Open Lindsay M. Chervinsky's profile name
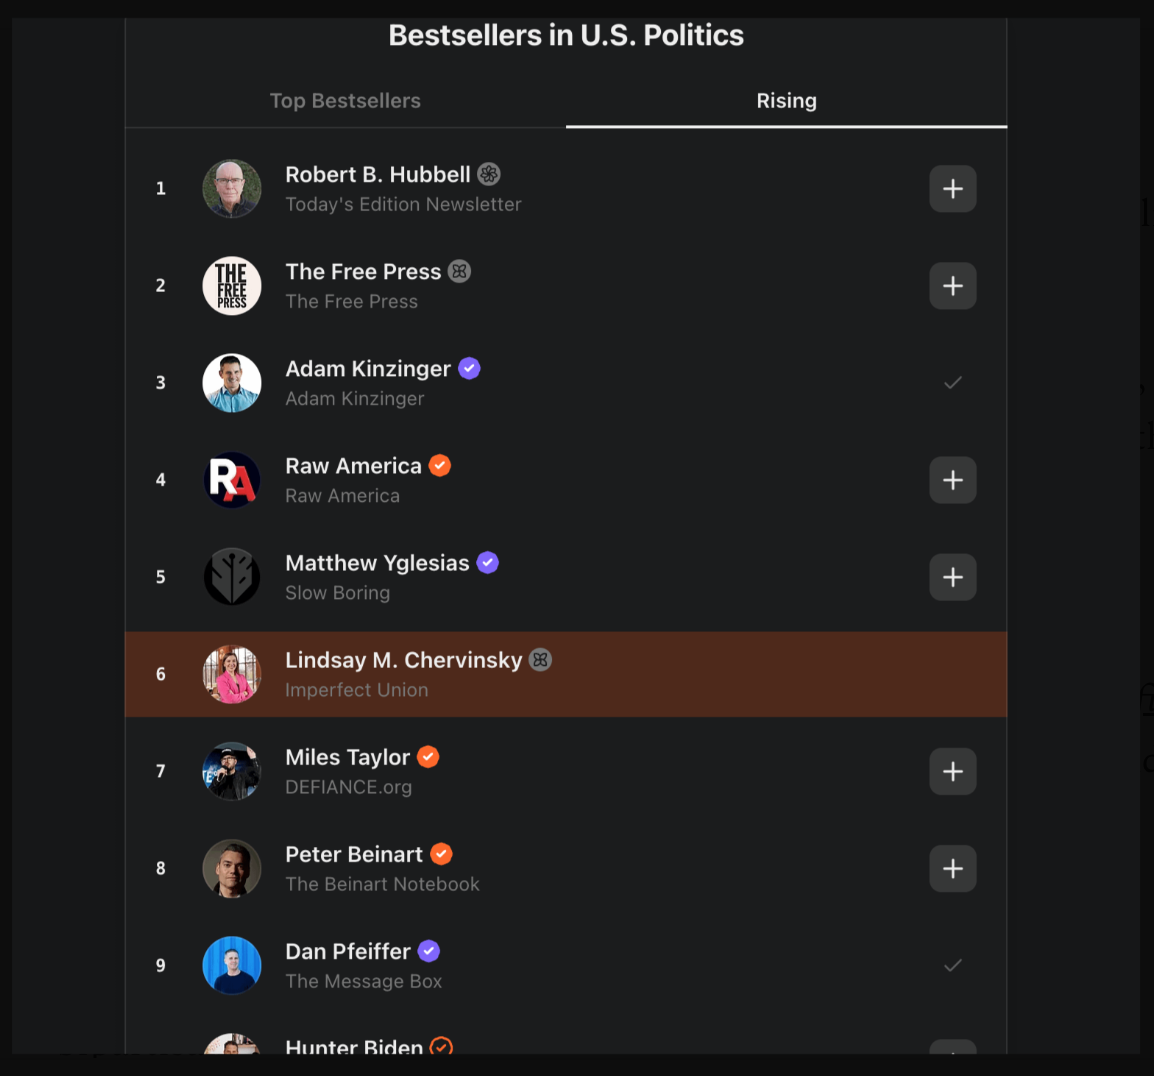The image size is (1154, 1076). click(x=403, y=660)
